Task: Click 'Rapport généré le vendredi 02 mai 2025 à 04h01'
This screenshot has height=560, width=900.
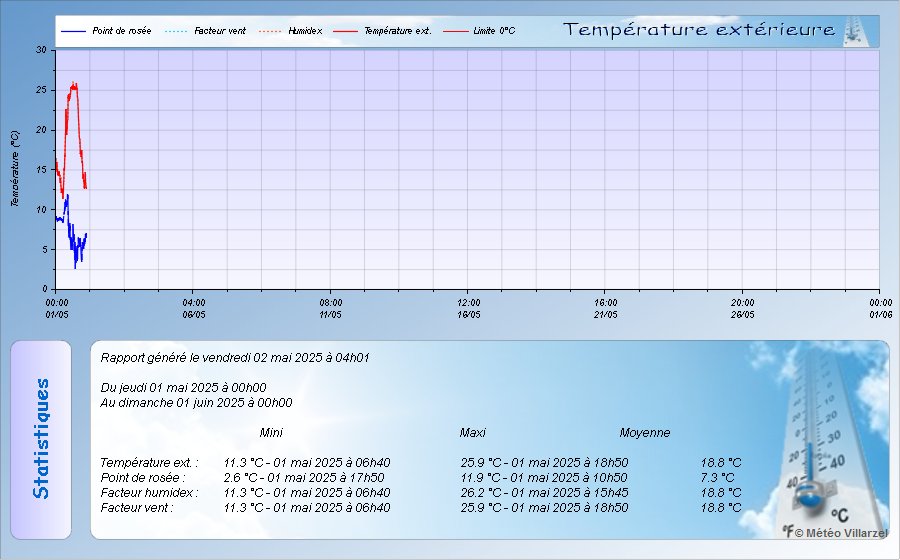Action: pos(235,358)
